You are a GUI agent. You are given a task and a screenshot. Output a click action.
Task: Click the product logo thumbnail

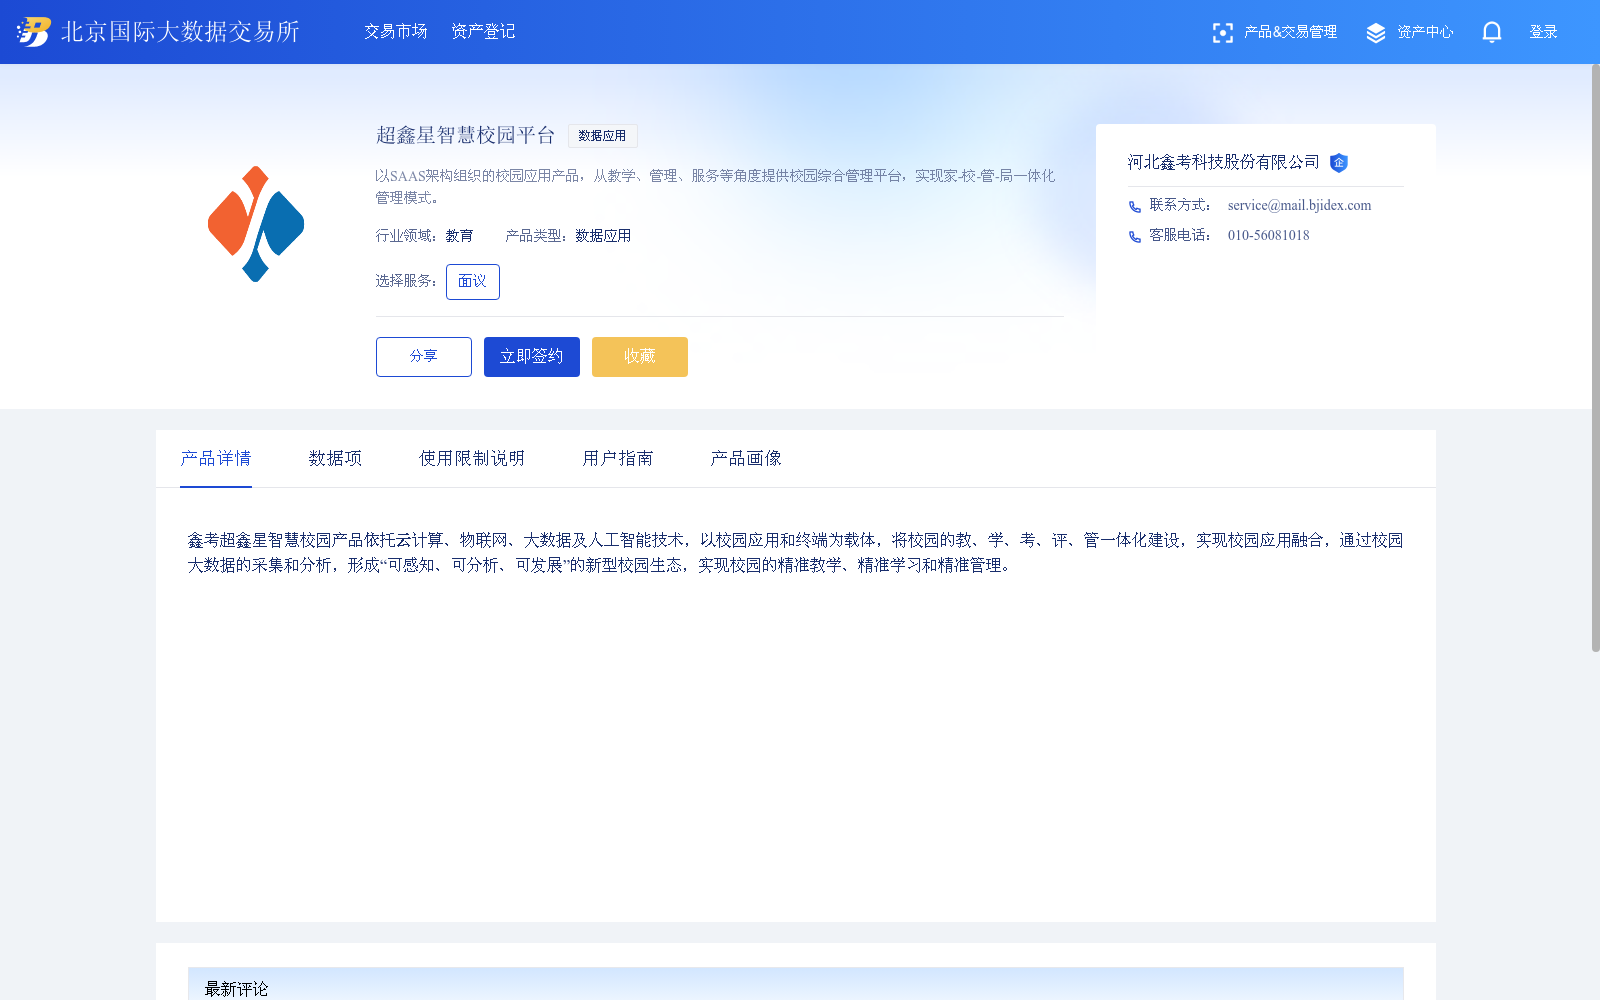(256, 224)
